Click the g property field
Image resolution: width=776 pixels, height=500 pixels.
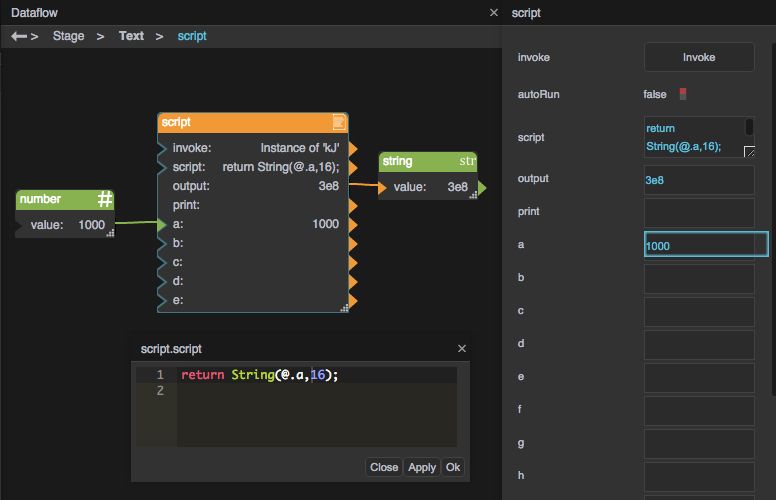pos(699,444)
